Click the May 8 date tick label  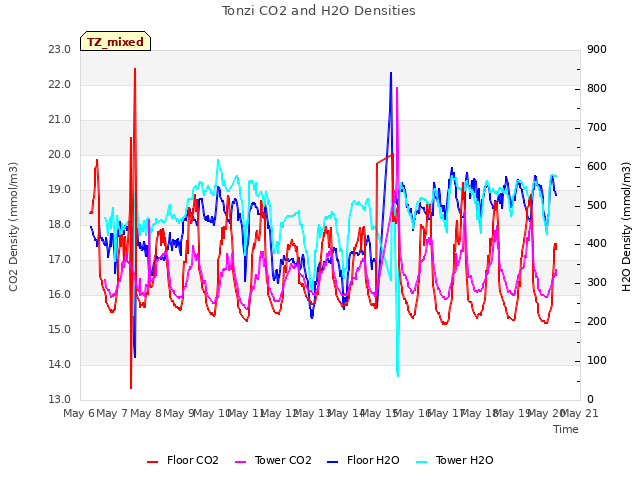(146, 413)
